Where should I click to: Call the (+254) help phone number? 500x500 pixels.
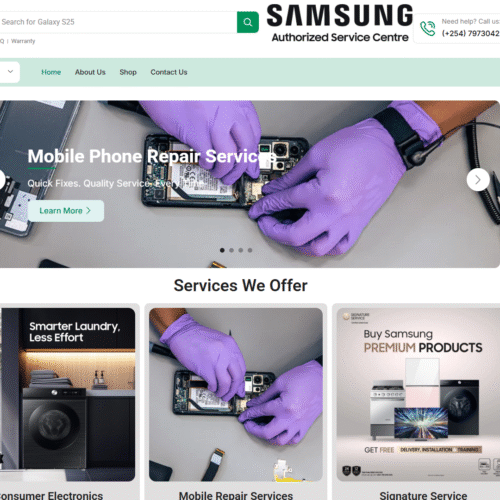(x=471, y=33)
